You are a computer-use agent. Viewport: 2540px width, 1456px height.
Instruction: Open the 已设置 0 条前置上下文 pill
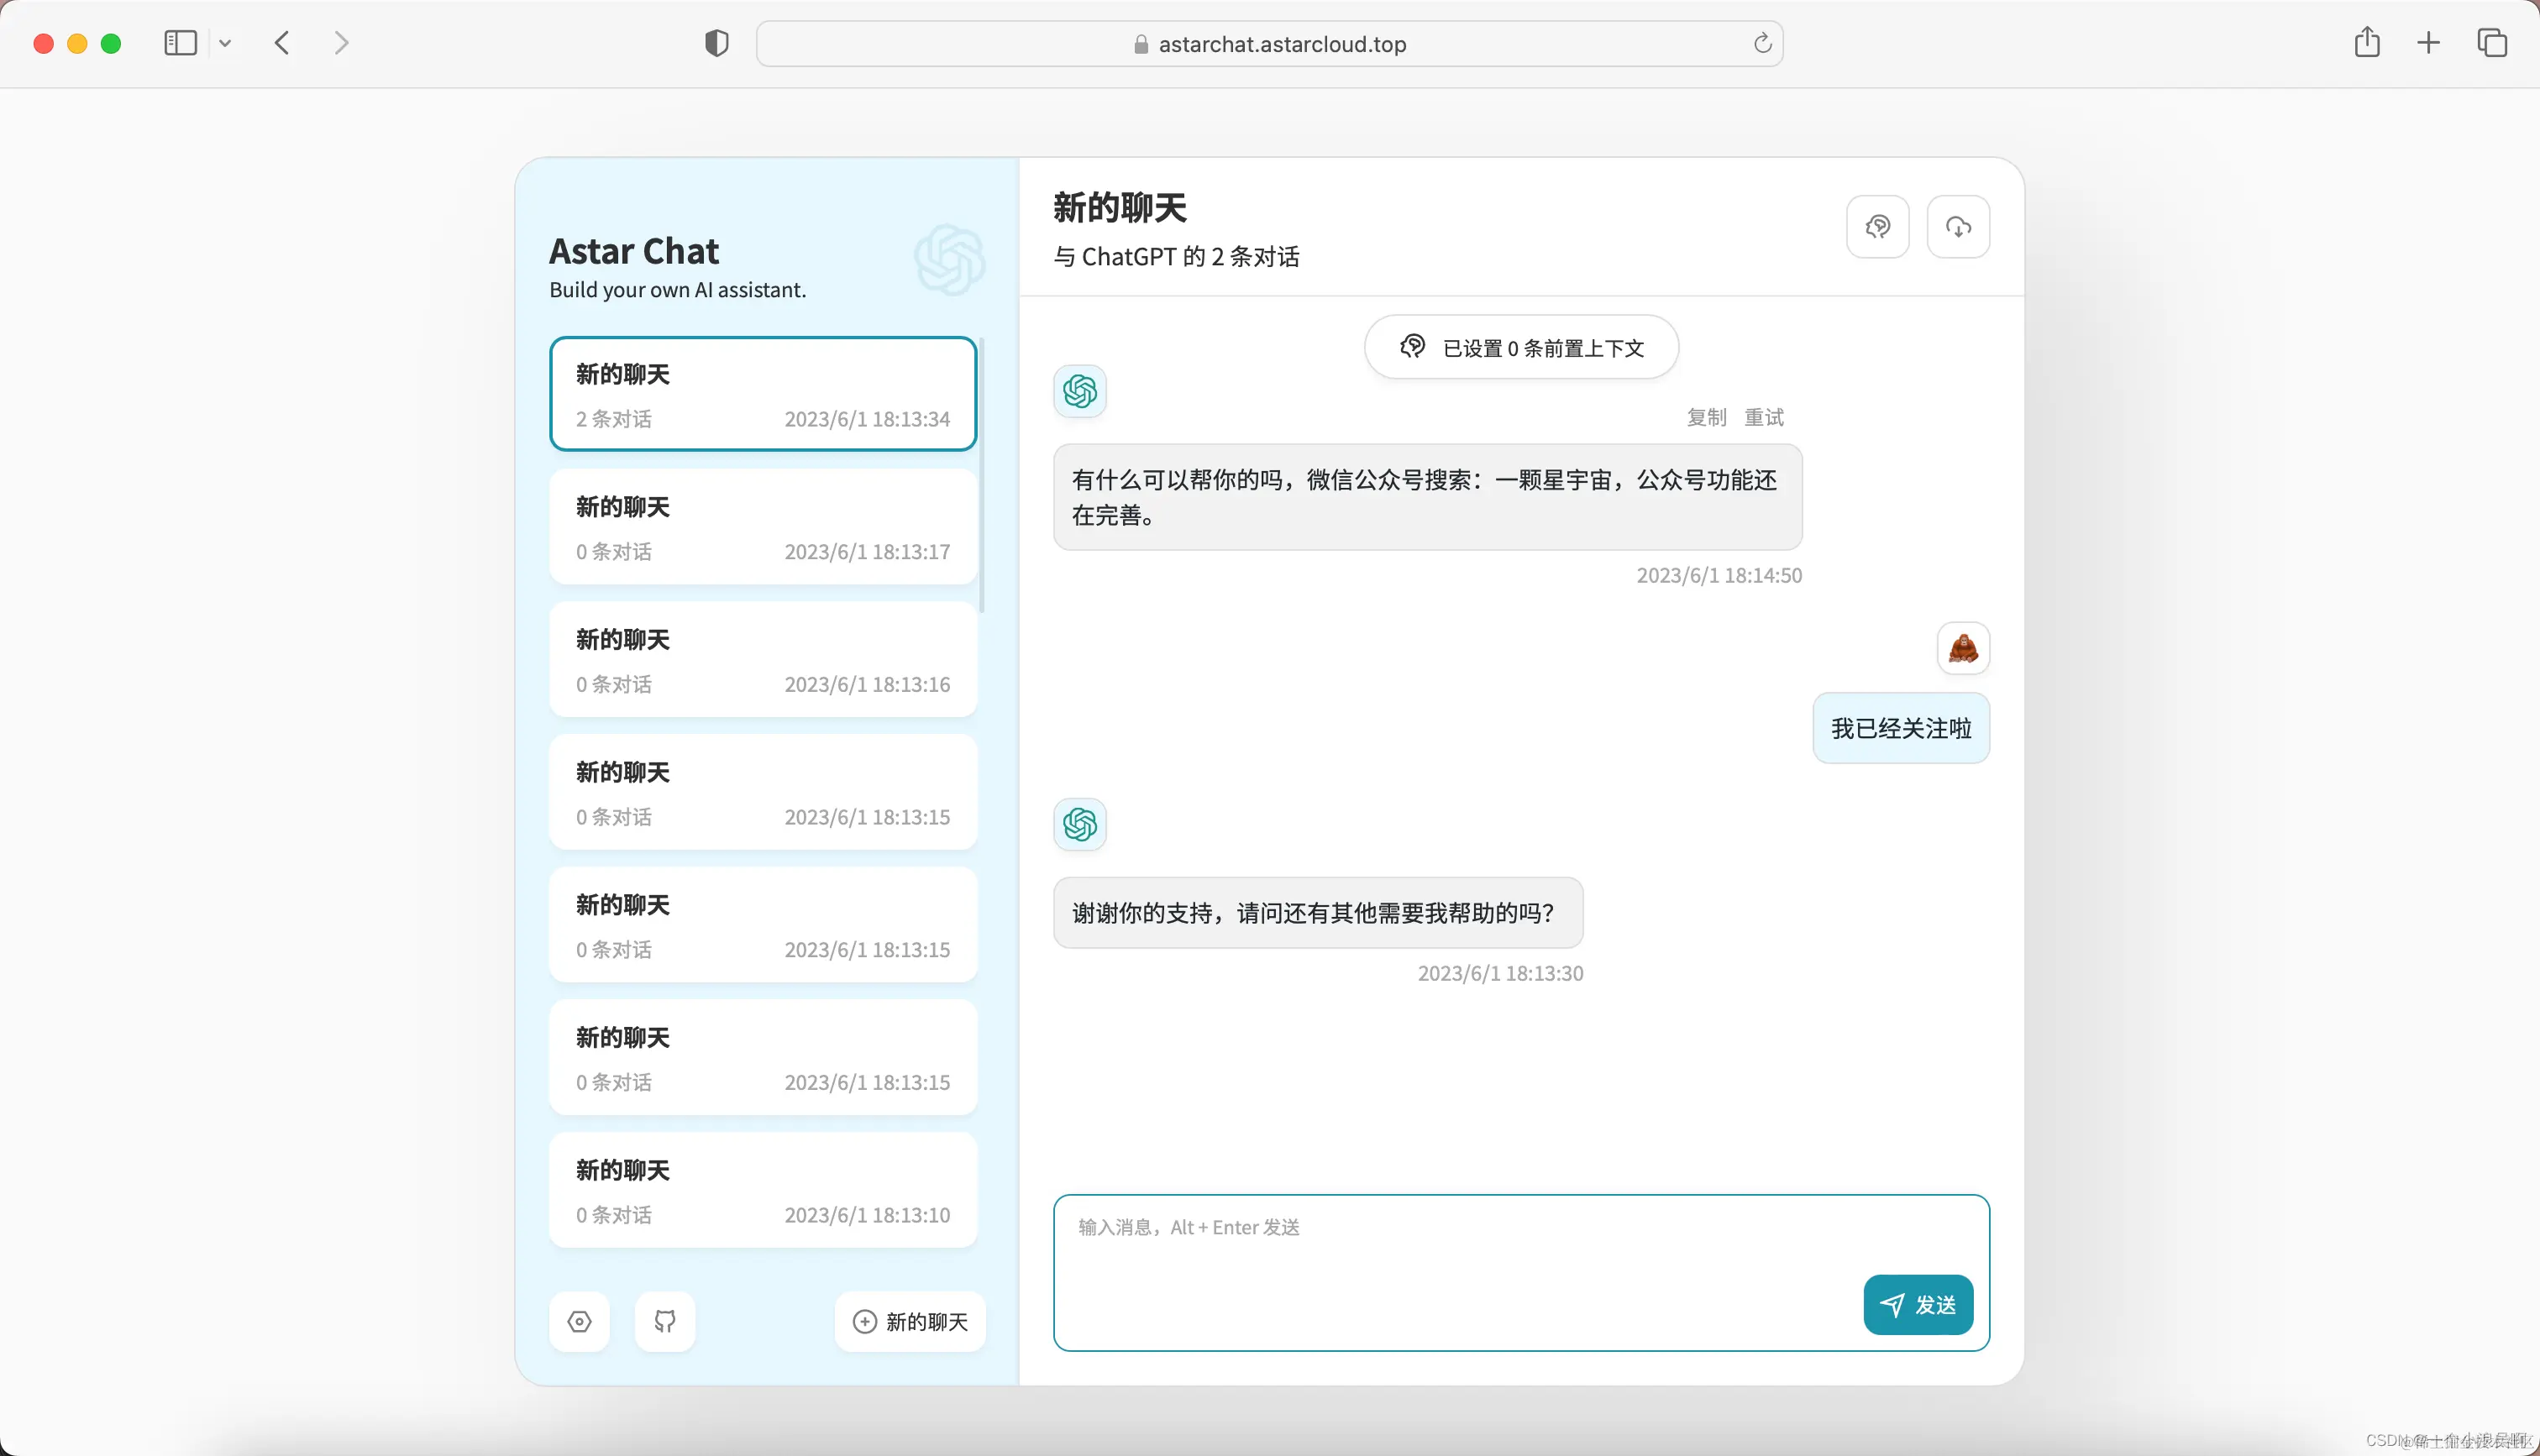coord(1520,347)
